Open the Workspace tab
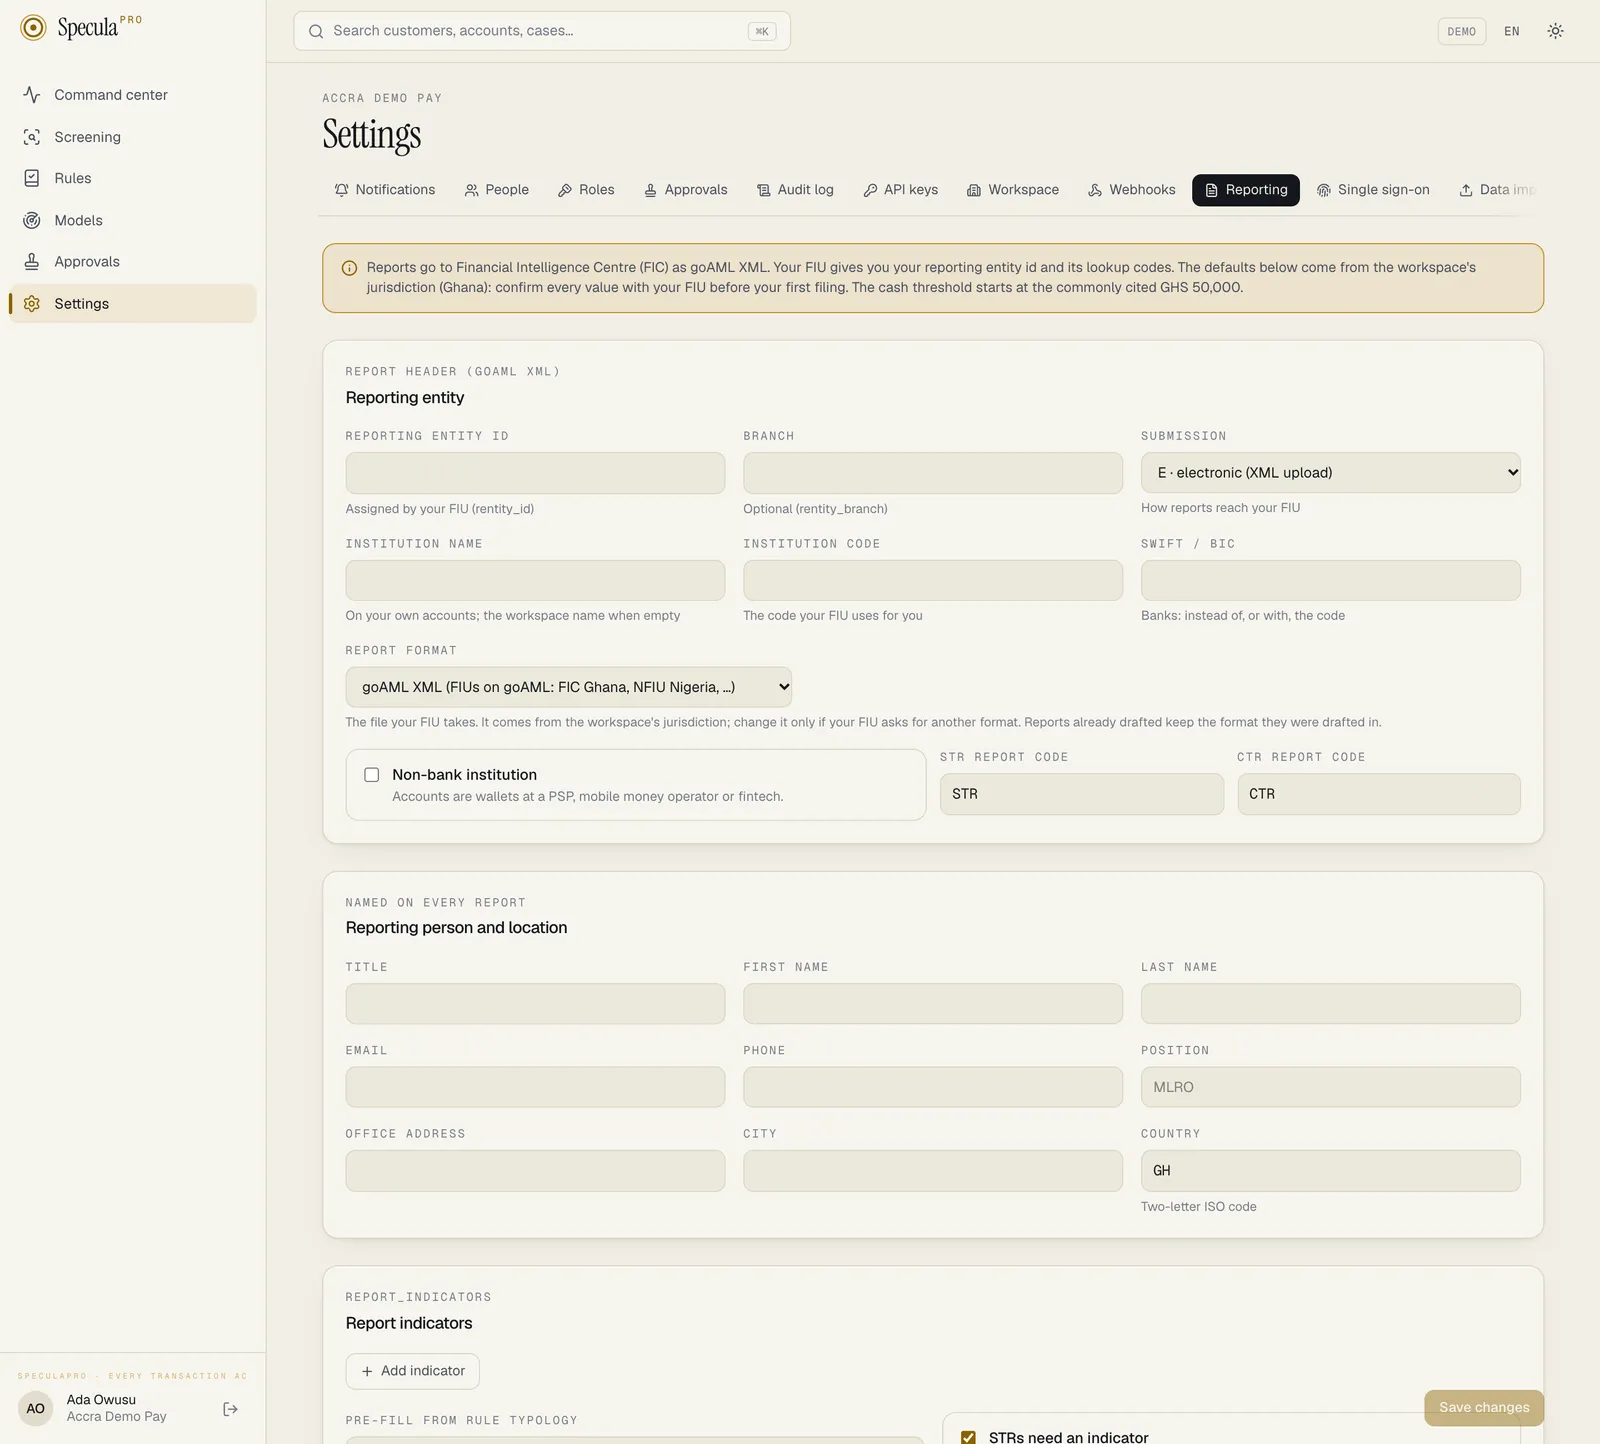The height and width of the screenshot is (1444, 1600). point(1013,190)
